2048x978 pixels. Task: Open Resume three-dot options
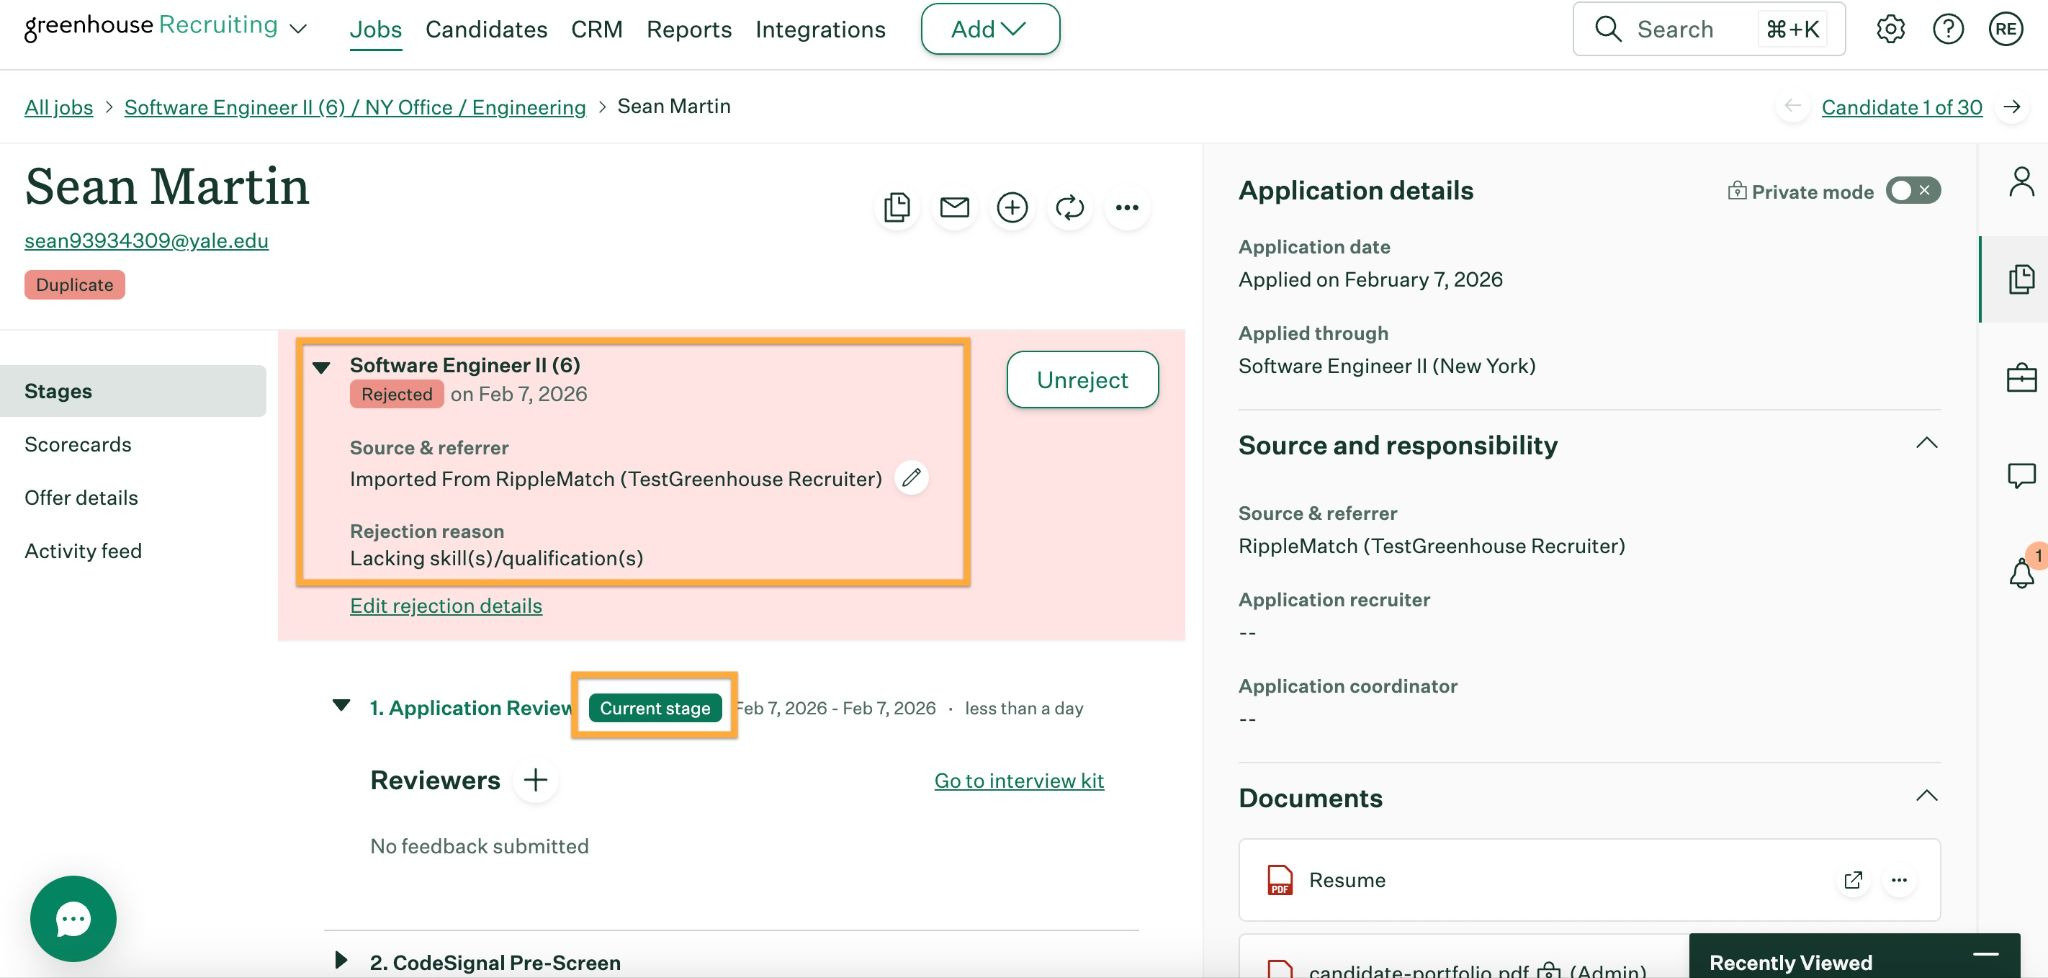1898,880
